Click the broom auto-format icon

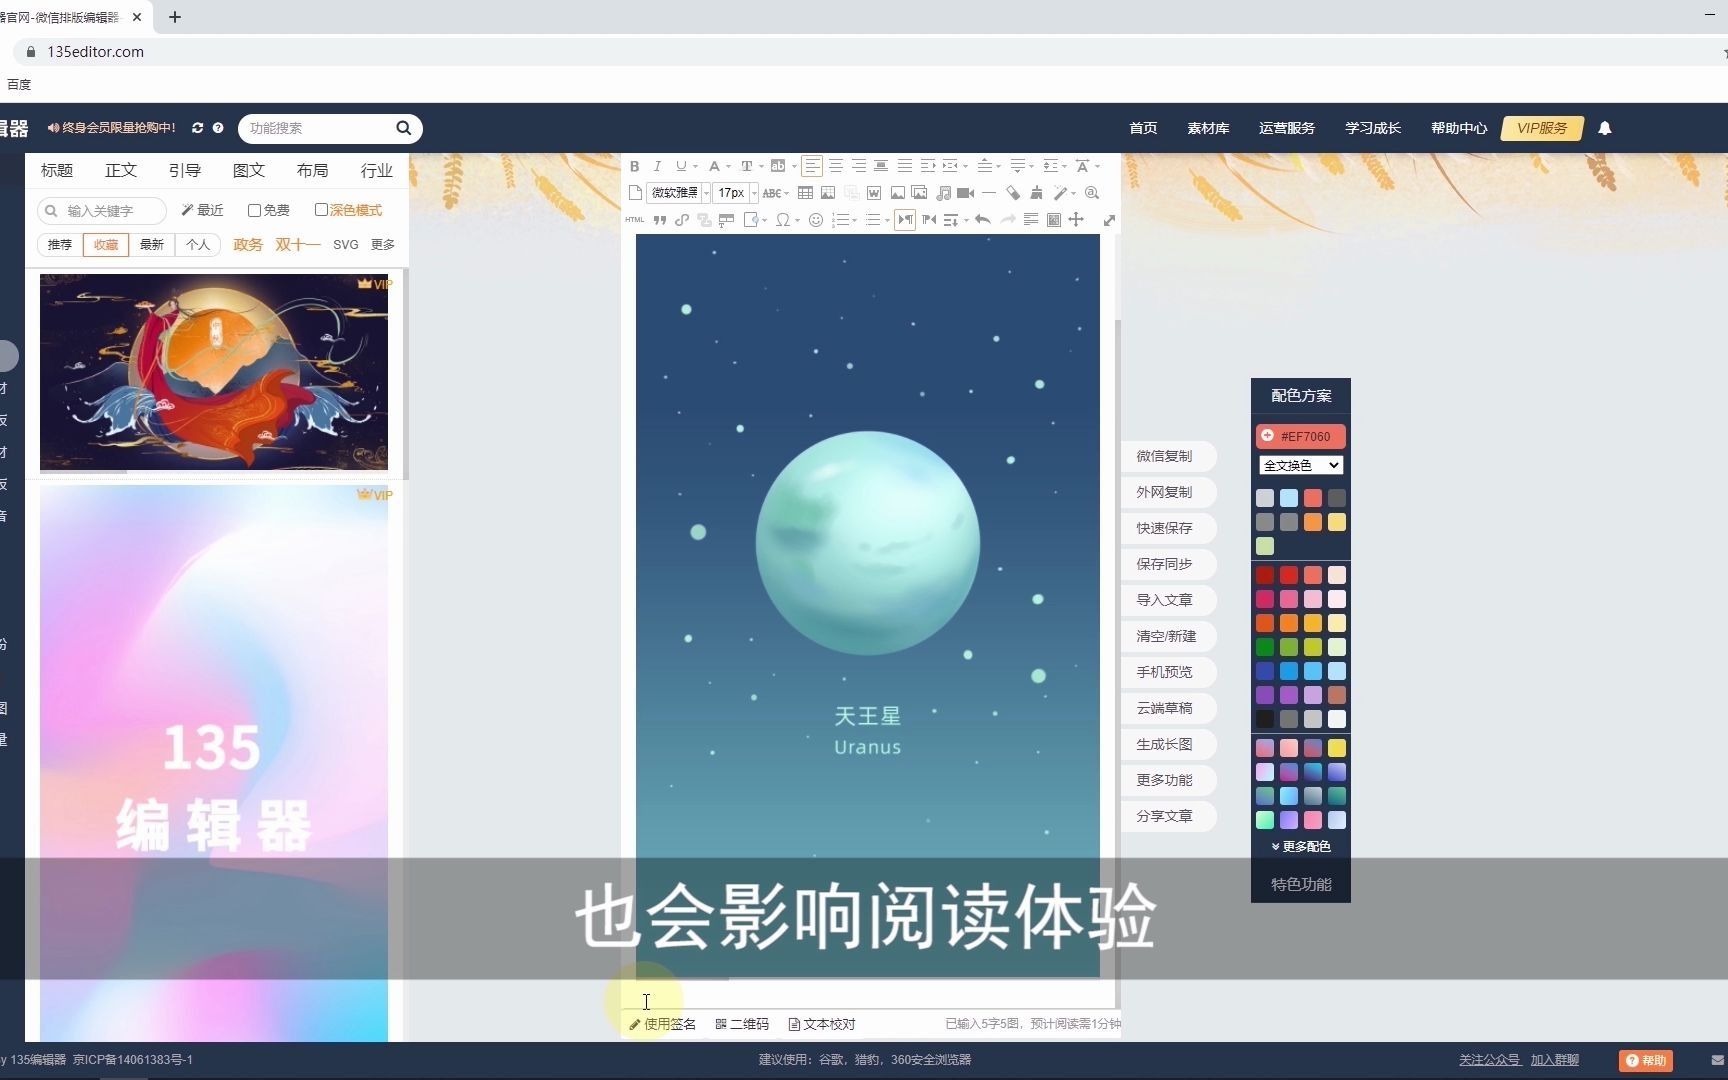pyautogui.click(x=1036, y=193)
